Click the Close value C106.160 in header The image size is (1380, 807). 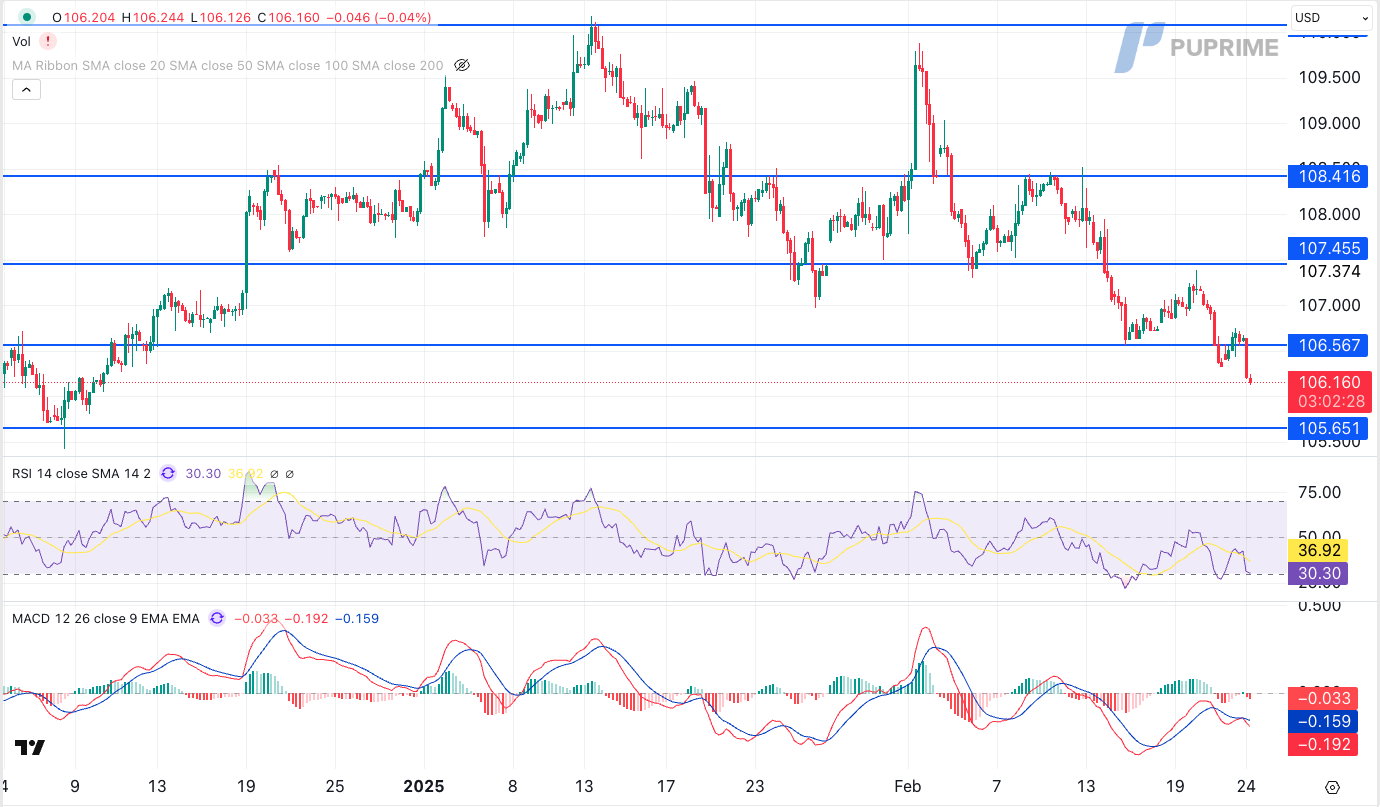(x=288, y=17)
